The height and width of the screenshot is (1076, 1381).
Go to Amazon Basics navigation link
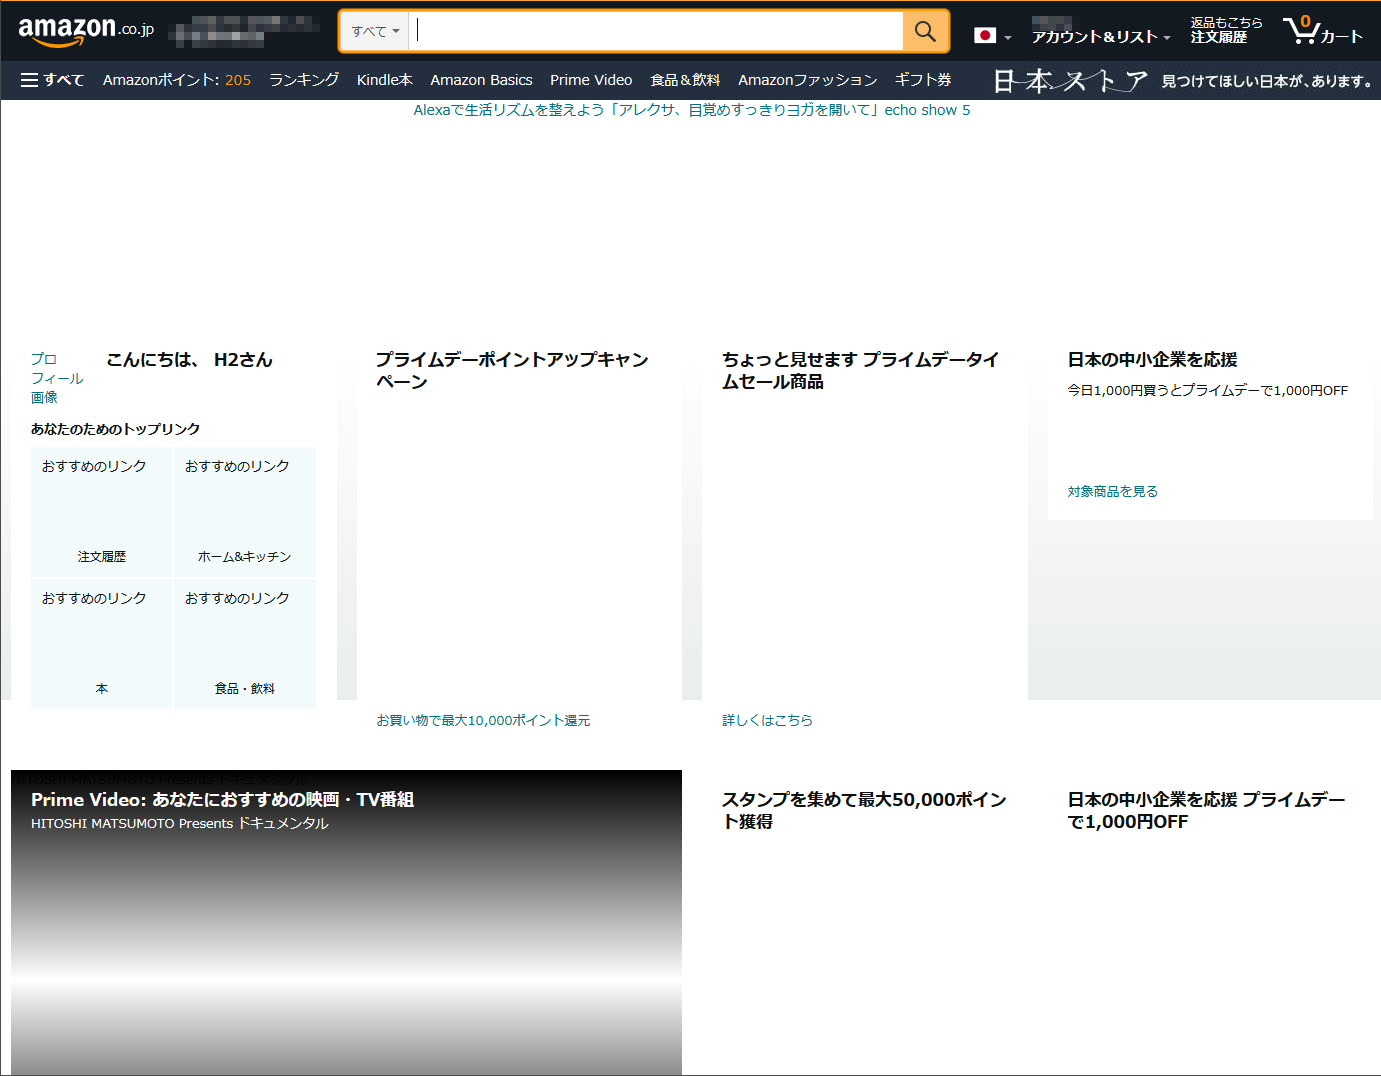(x=481, y=80)
